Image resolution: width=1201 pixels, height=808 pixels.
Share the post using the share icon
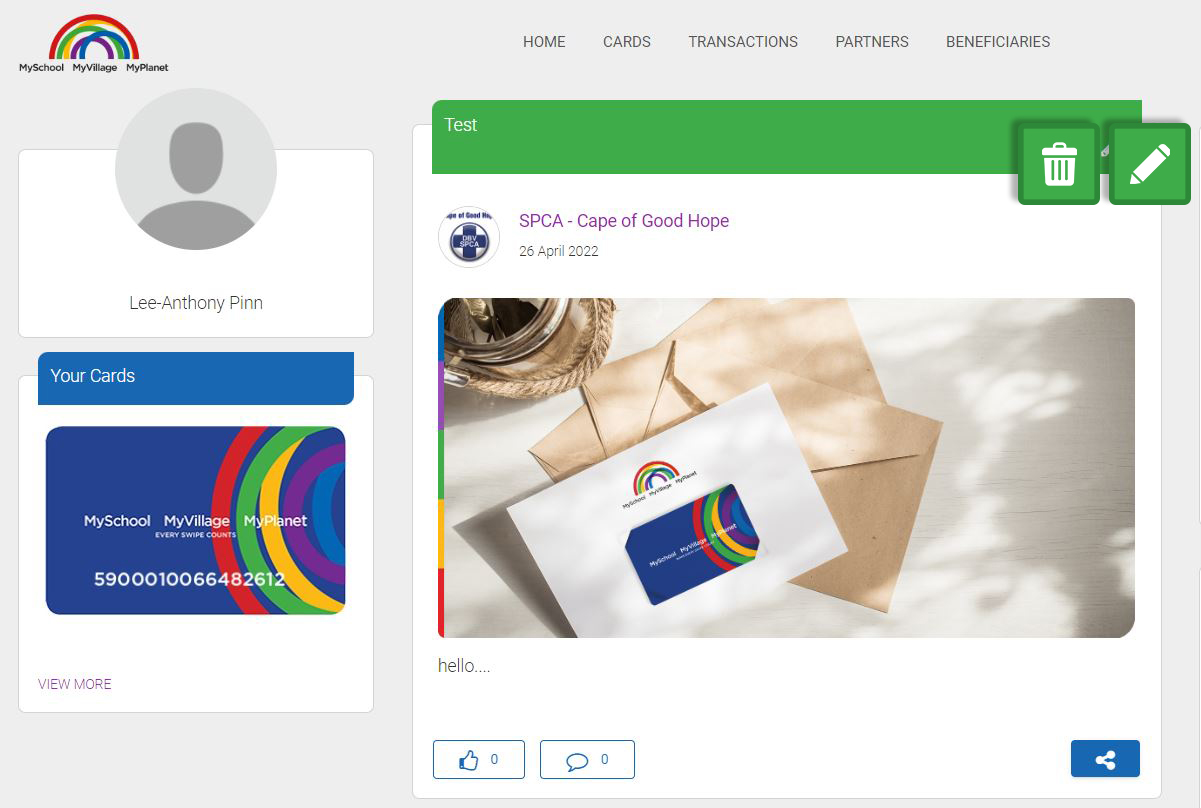(x=1105, y=759)
